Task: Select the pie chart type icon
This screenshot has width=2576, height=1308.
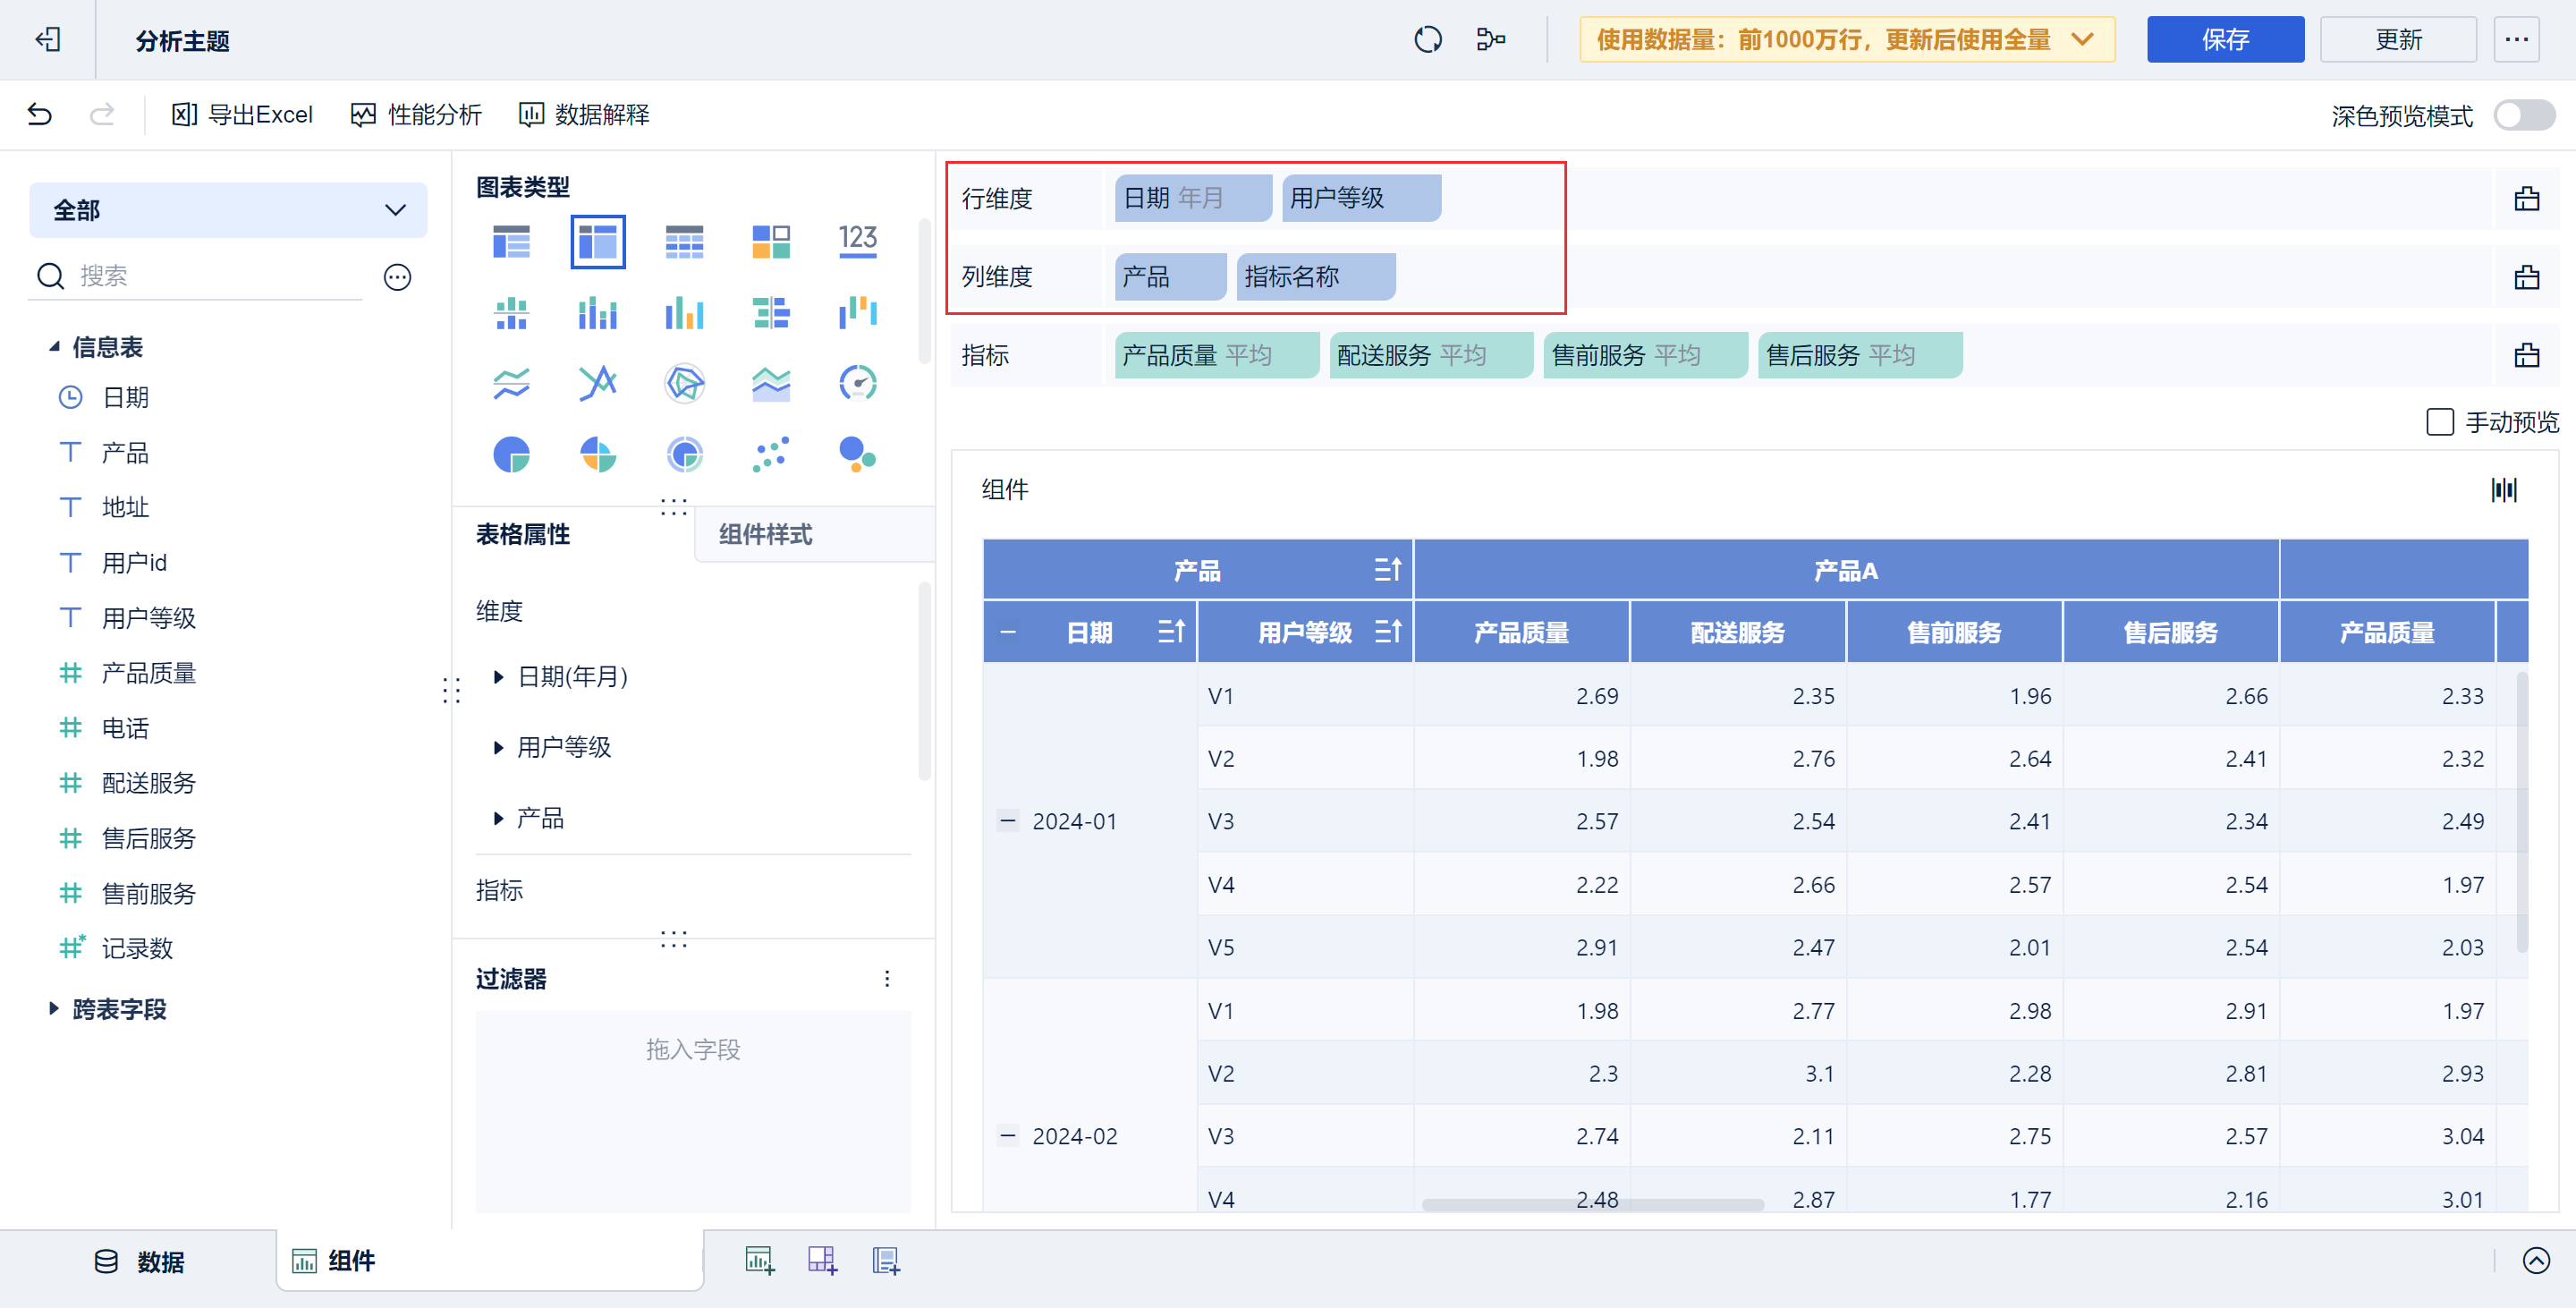Action: 511,455
